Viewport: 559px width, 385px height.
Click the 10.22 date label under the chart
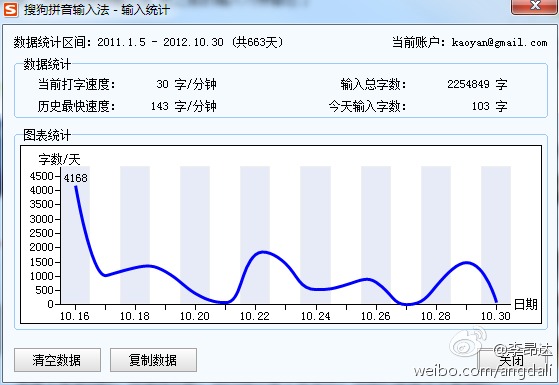point(255,316)
